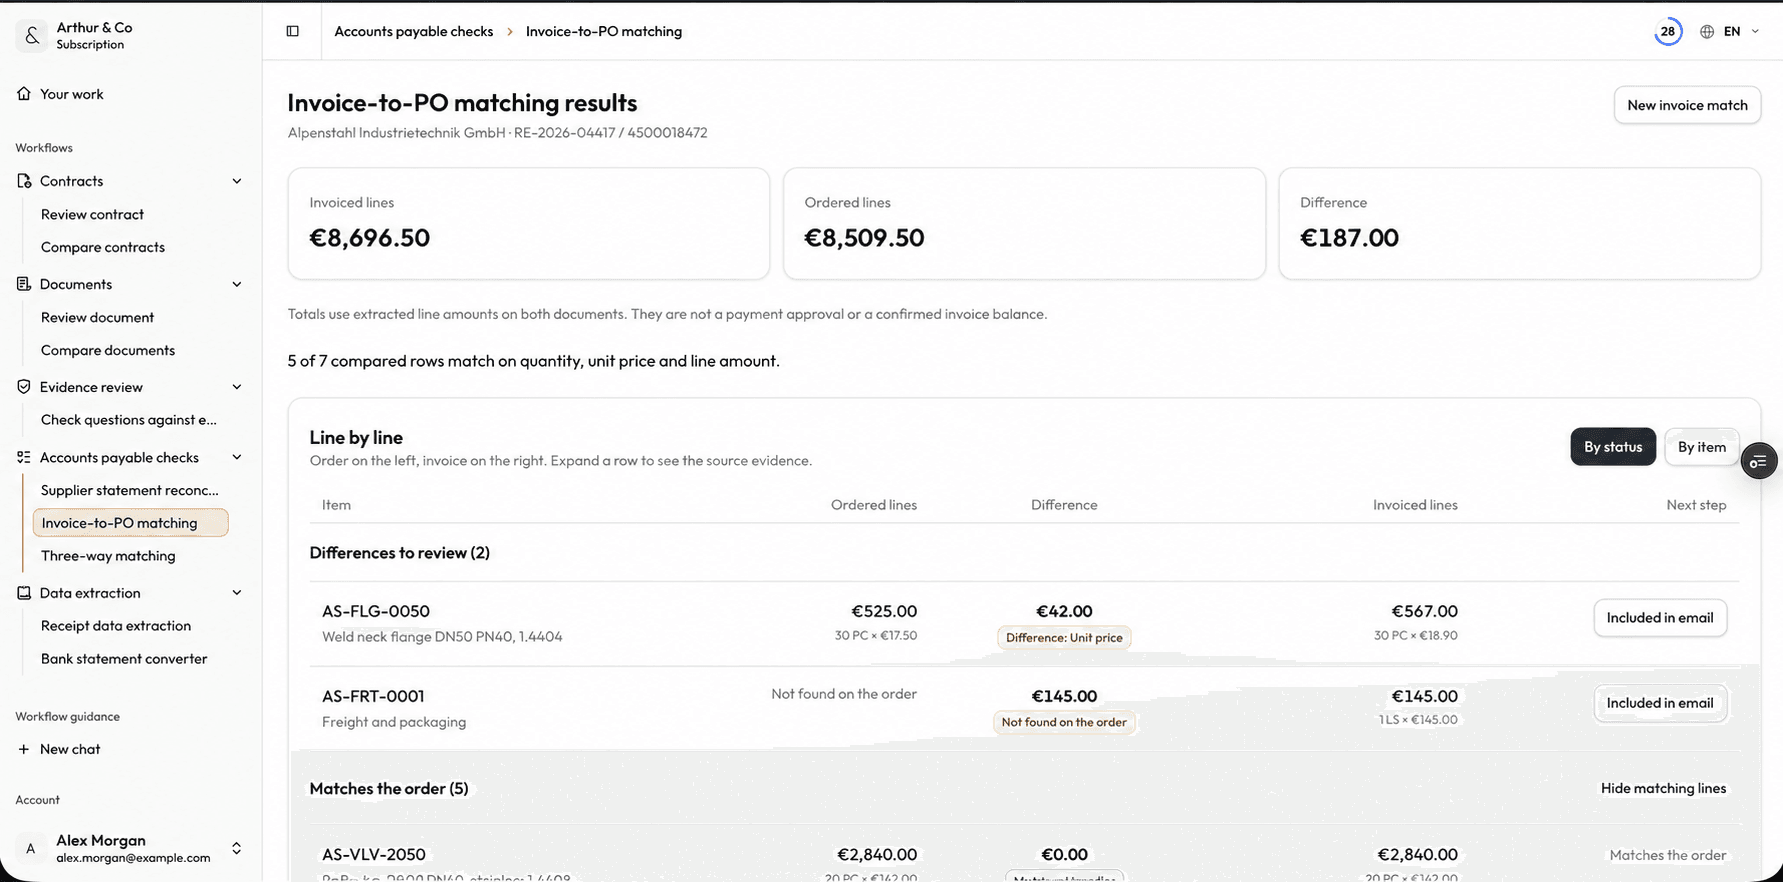Collapse the Accounts payable checks chevron
The image size is (1783, 882).
click(237, 457)
